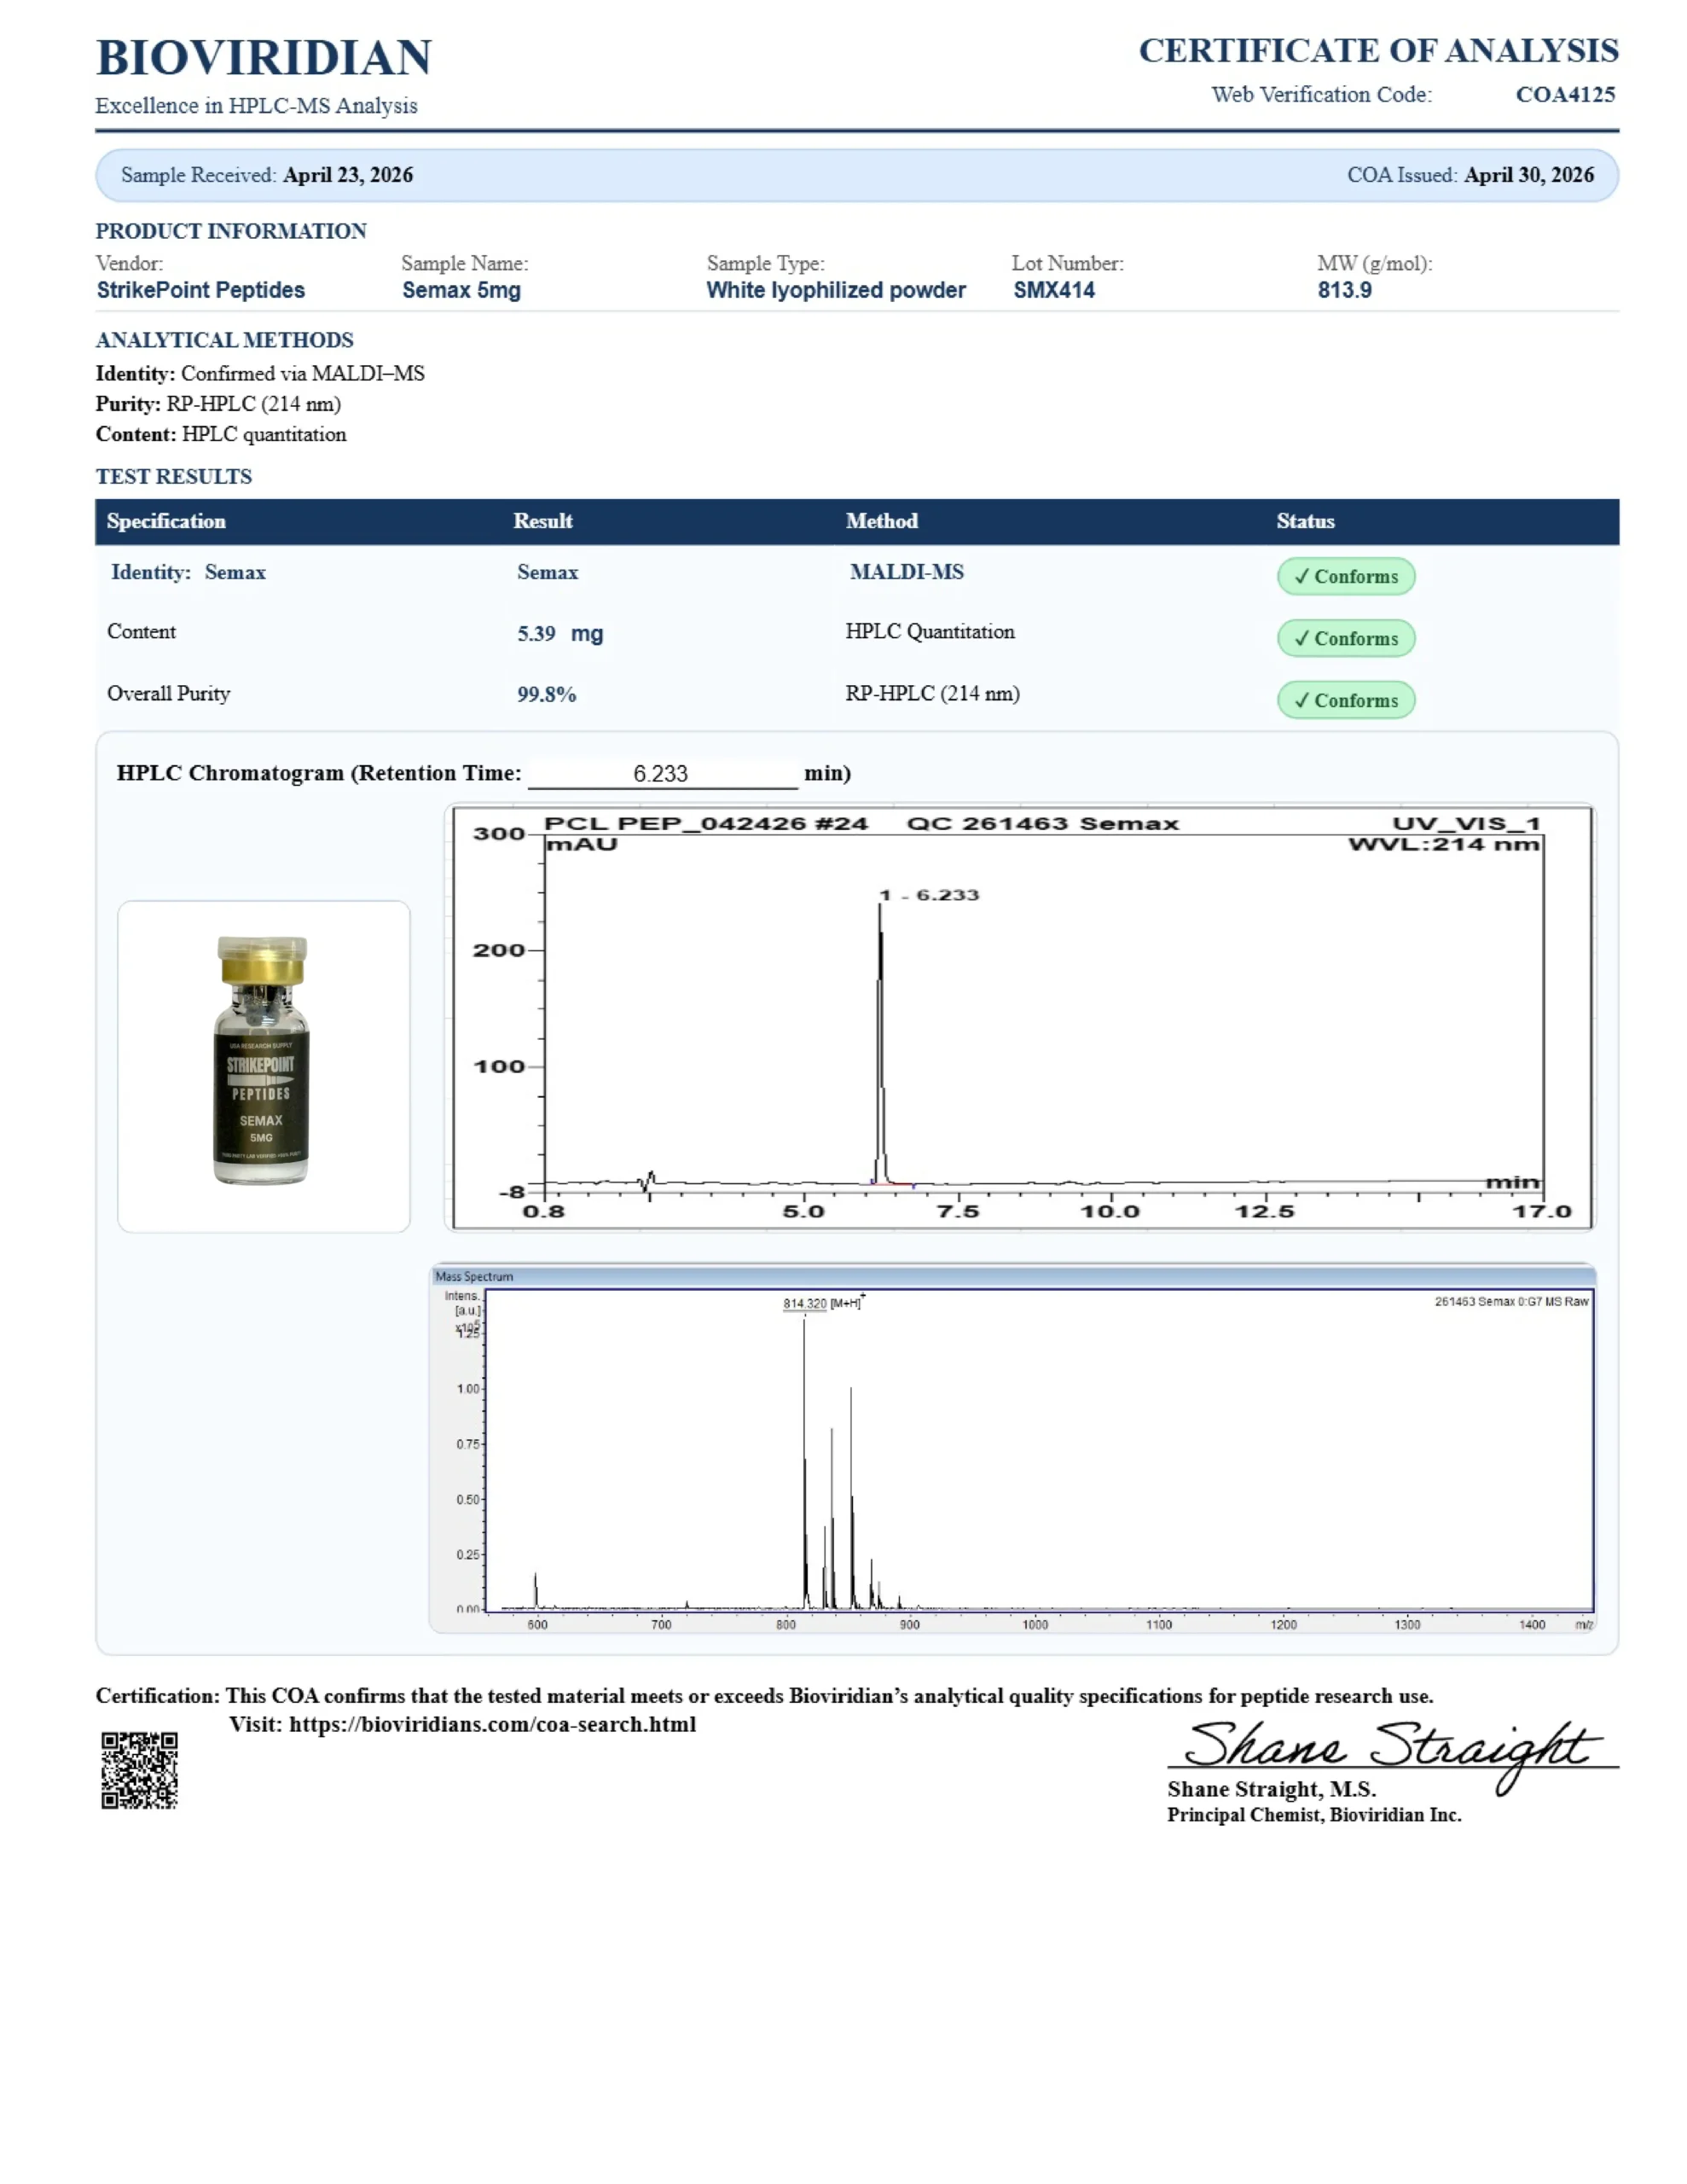The width and height of the screenshot is (1687, 2184).
Task: Click the CERTIFICATE OF ANALYSIS title
Action: (1378, 50)
